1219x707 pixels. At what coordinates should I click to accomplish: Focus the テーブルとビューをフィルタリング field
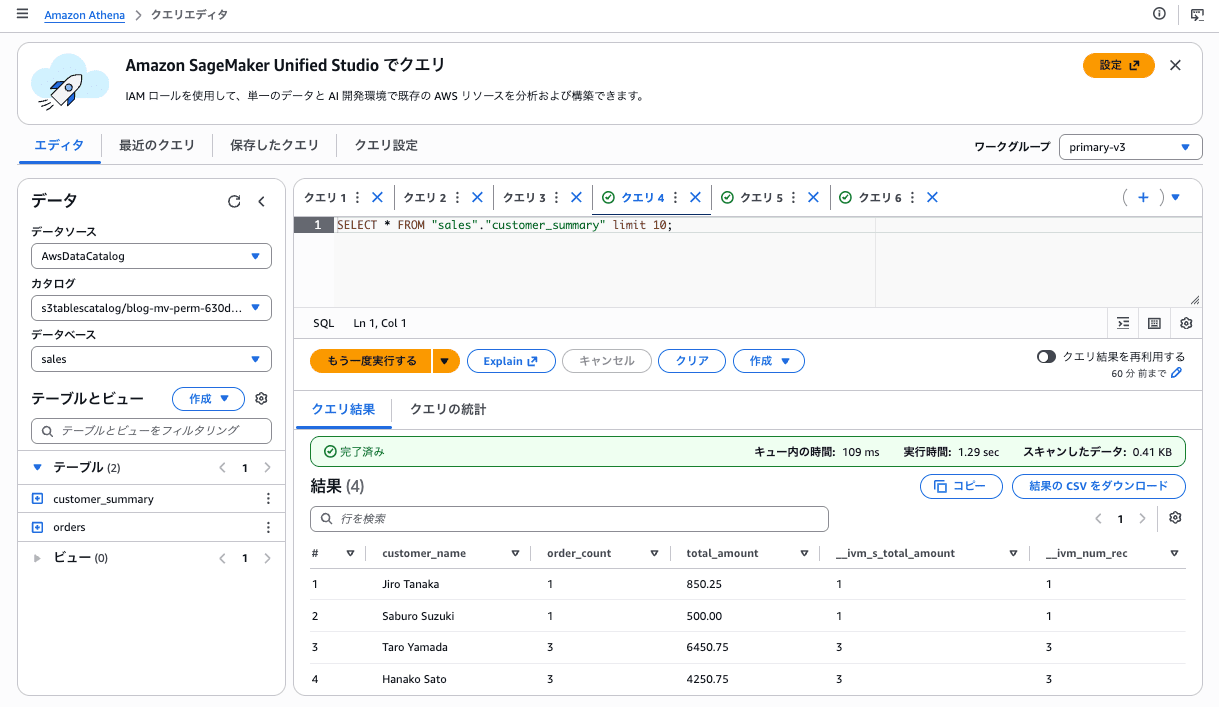click(x=151, y=431)
